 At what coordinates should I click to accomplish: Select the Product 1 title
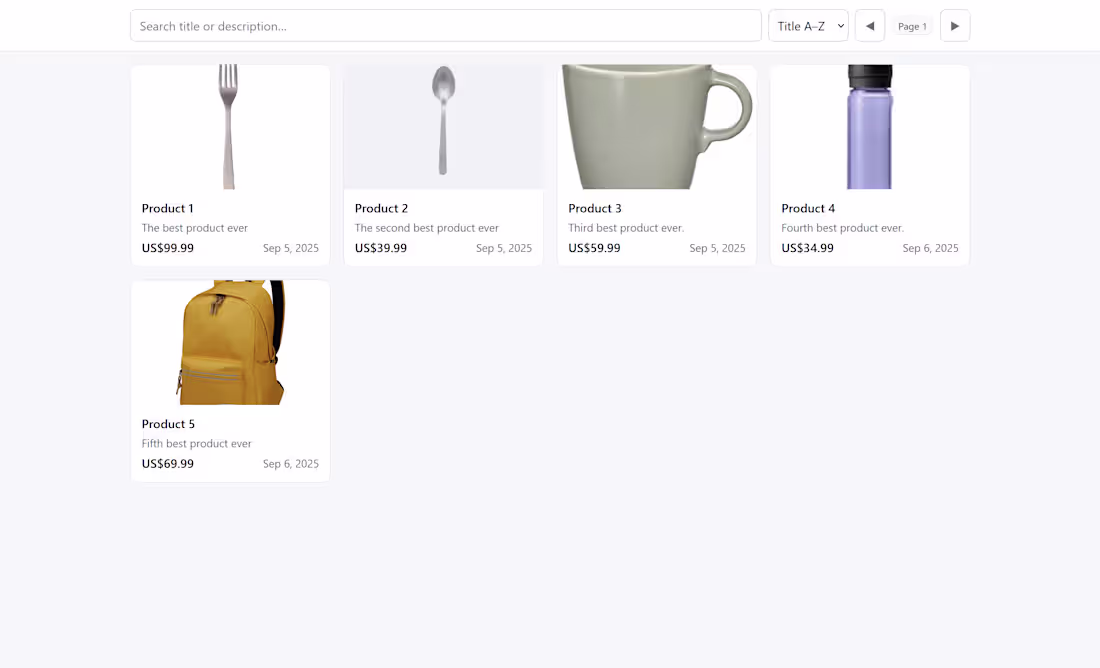tap(167, 208)
